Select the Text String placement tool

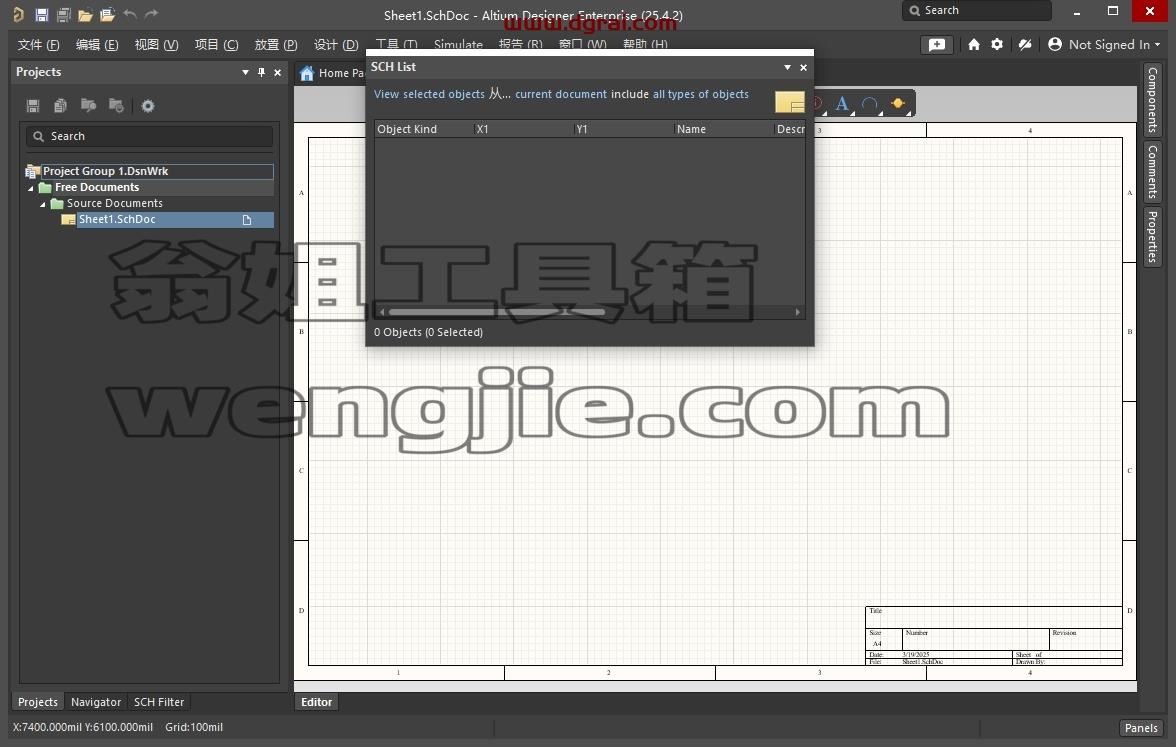point(842,104)
